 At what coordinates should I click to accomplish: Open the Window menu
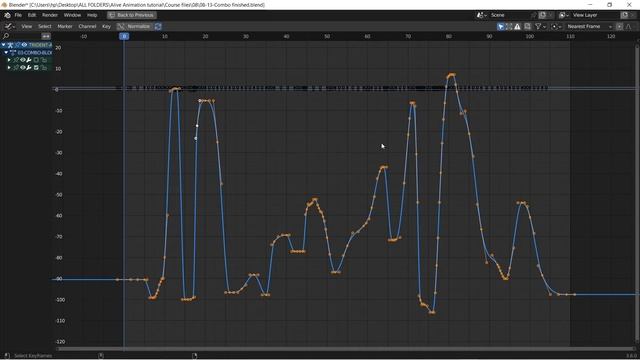point(72,15)
